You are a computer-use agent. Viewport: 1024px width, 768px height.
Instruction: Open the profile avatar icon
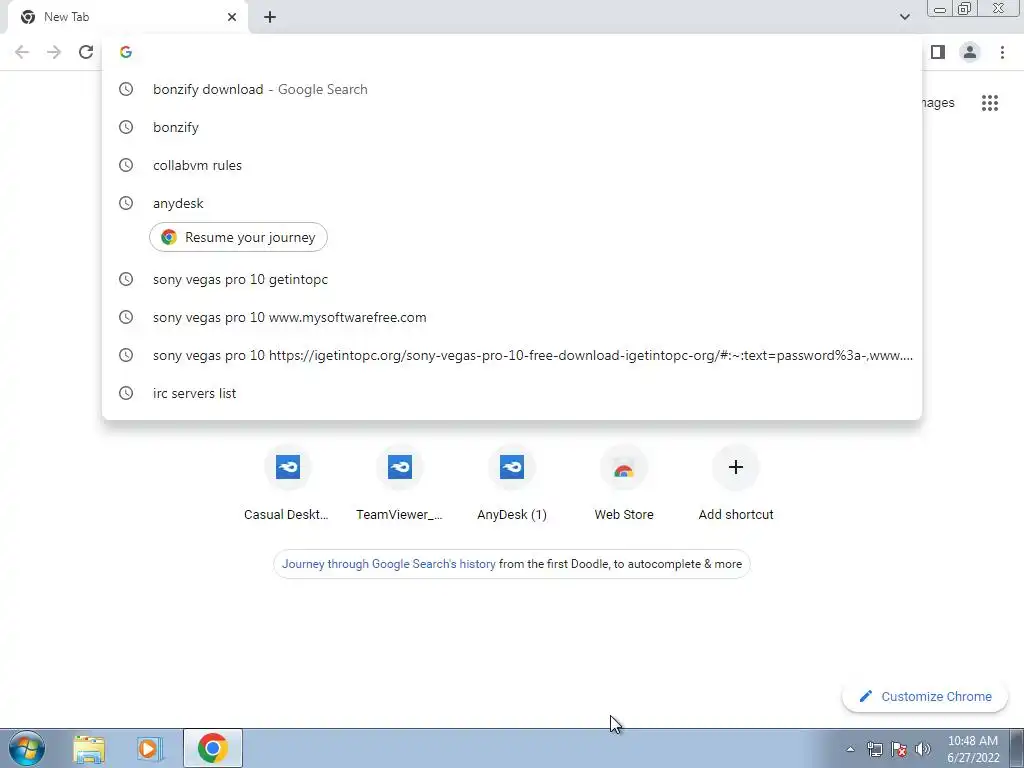(x=970, y=52)
